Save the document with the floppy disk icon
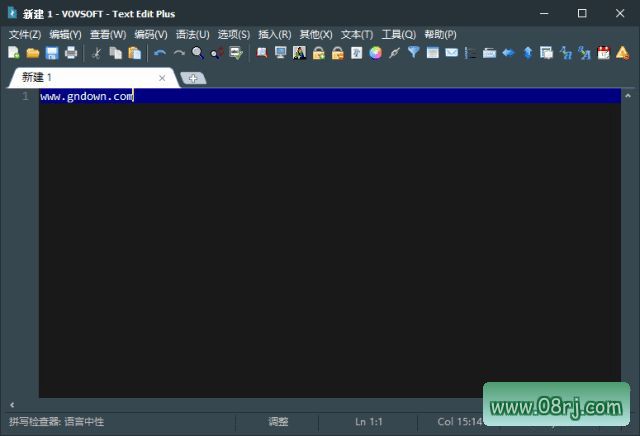 pos(52,53)
